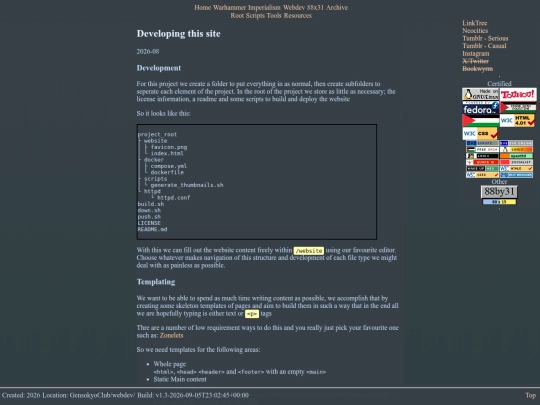Click the small black Linux badge
This screenshot has width=540, height=405.
pos(482,156)
